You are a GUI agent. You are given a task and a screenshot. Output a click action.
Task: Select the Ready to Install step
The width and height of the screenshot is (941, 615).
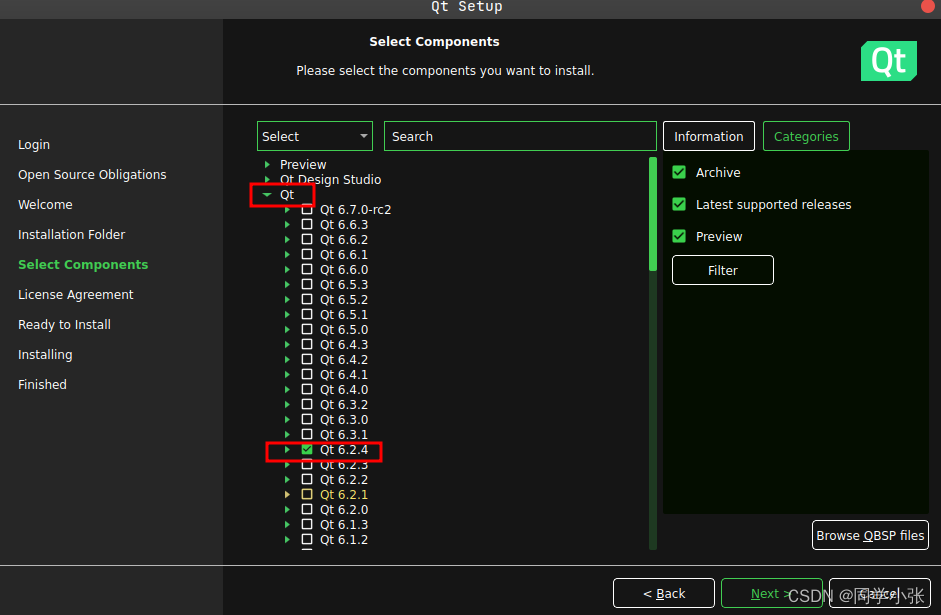point(64,325)
